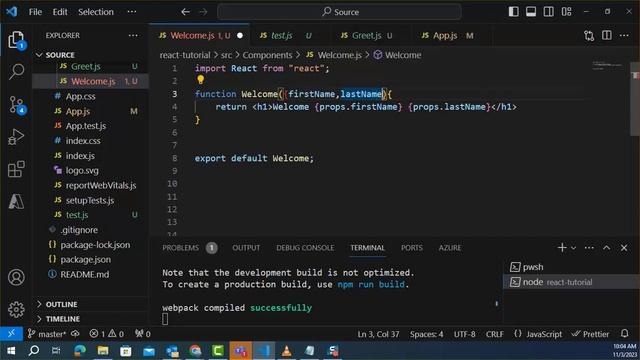Open the Source Control view
The width and height of the screenshot is (640, 360).
tap(16, 104)
